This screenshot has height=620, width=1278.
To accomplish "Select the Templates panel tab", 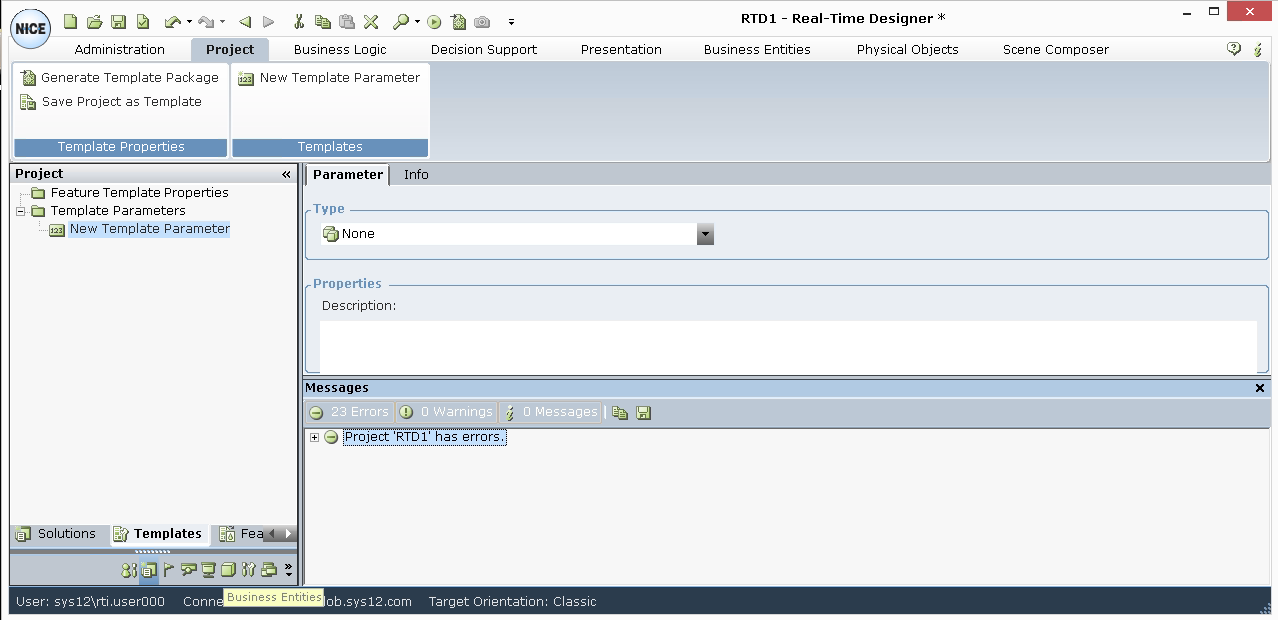I will pos(158,534).
